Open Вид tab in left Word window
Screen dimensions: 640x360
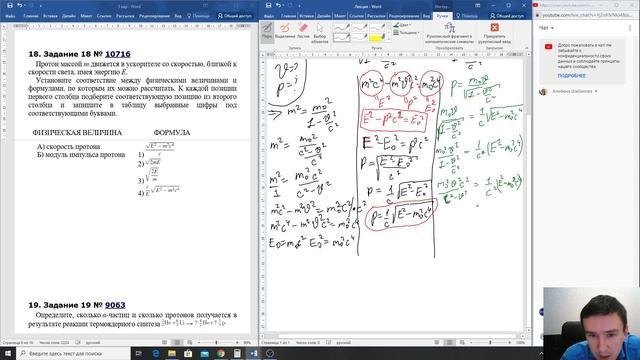tap(178, 16)
